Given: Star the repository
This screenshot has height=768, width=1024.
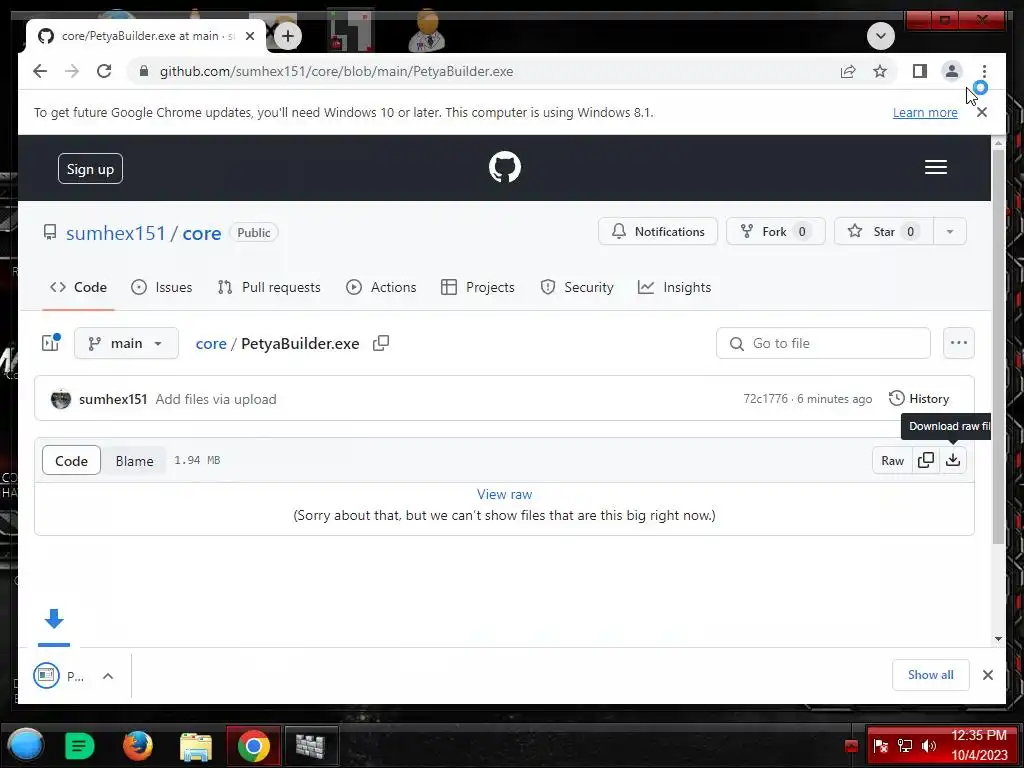Looking at the screenshot, I should (x=883, y=231).
